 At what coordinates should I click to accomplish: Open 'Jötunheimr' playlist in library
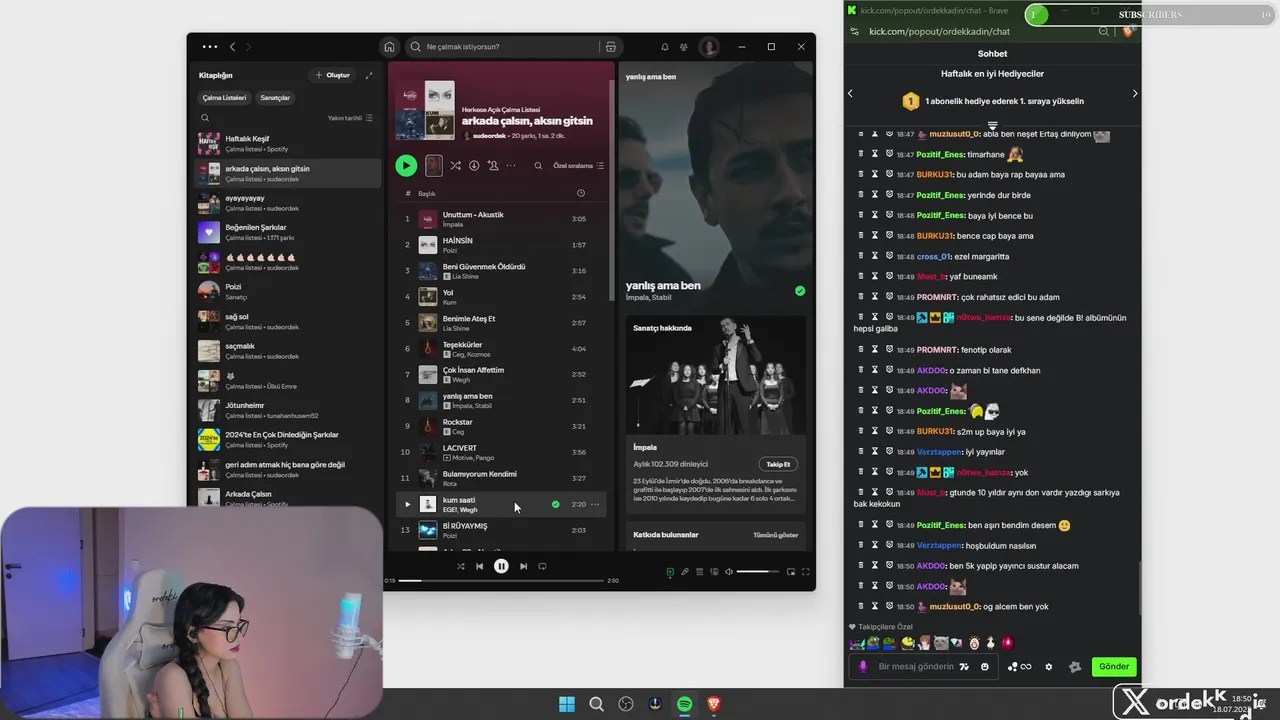(x=288, y=410)
